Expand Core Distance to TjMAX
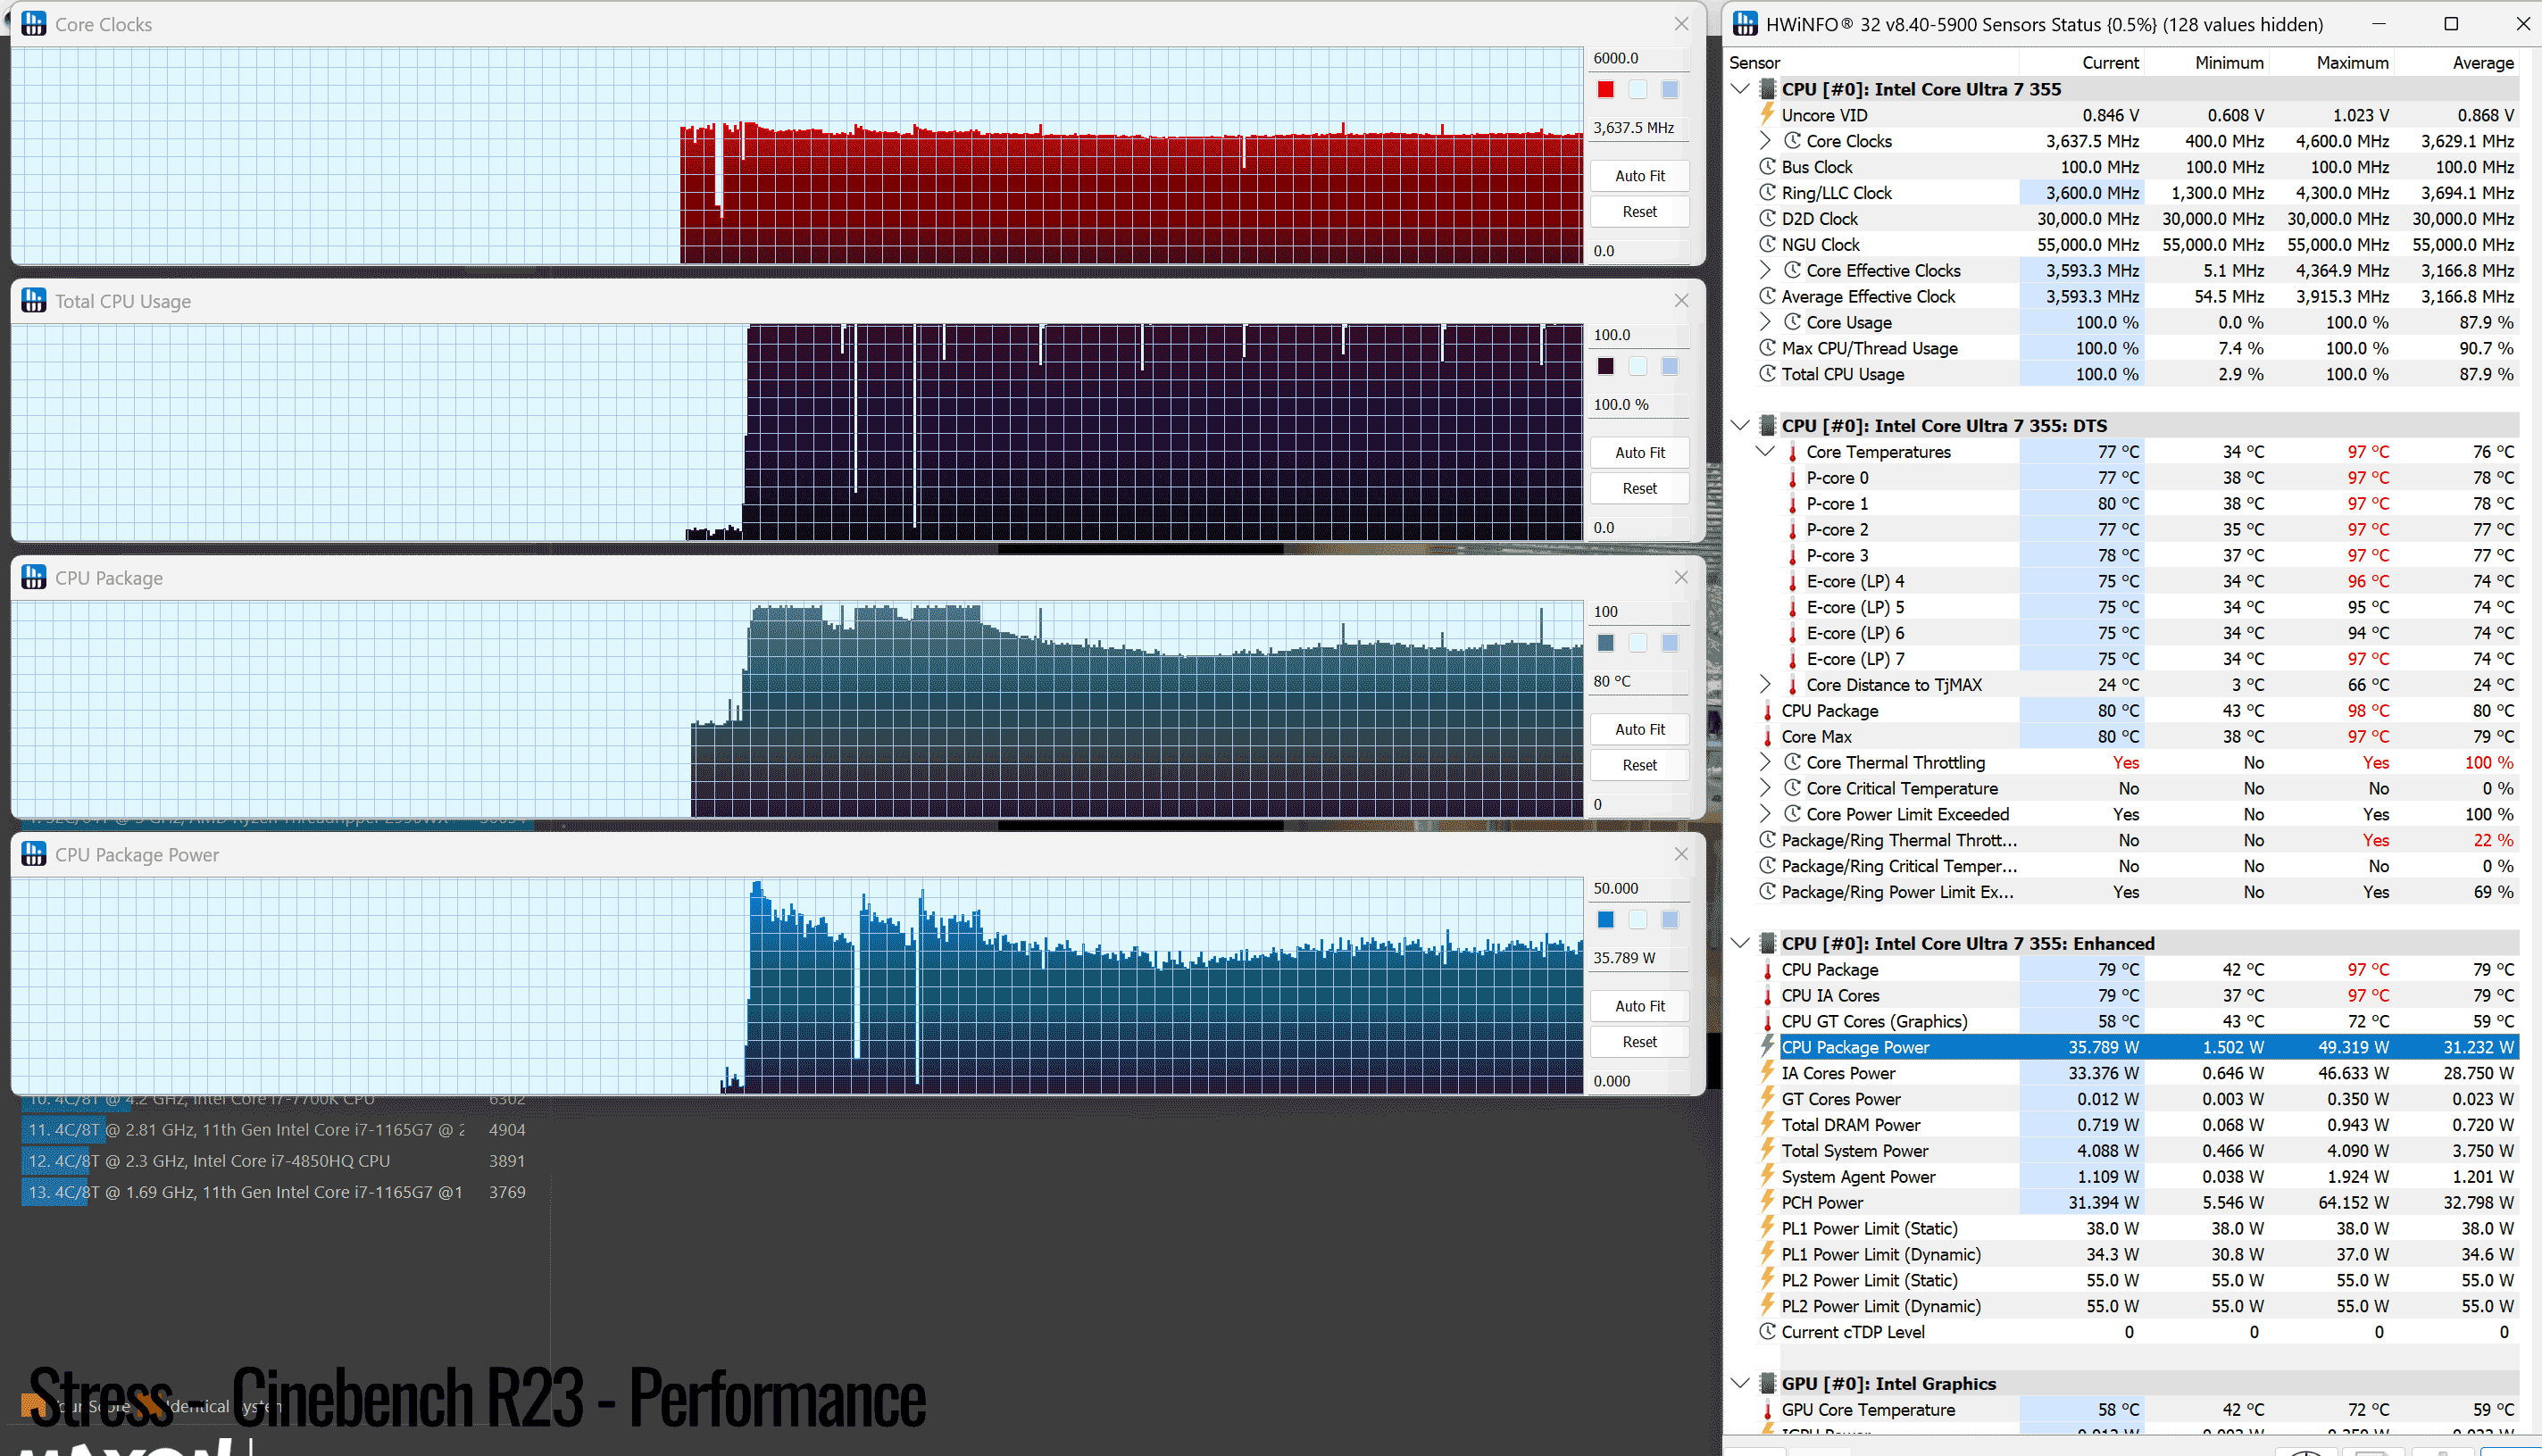The width and height of the screenshot is (2542, 1456). pyautogui.click(x=1765, y=685)
